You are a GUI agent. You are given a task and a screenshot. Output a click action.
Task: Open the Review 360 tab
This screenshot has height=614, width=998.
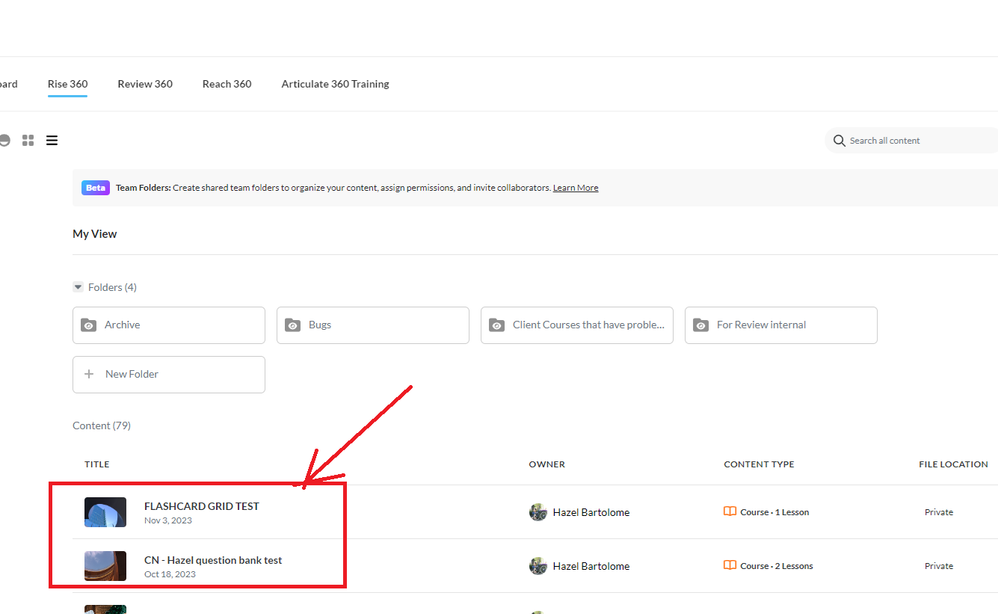(x=145, y=84)
